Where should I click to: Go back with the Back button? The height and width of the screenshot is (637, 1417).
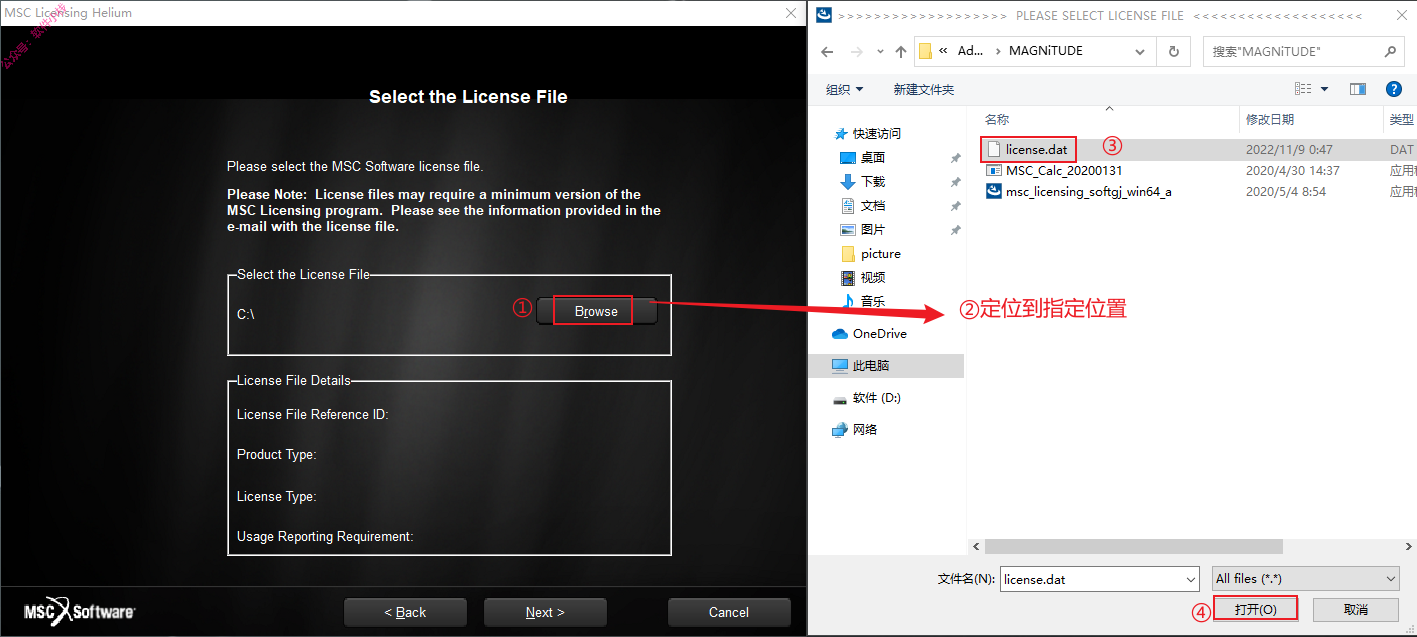[405, 613]
